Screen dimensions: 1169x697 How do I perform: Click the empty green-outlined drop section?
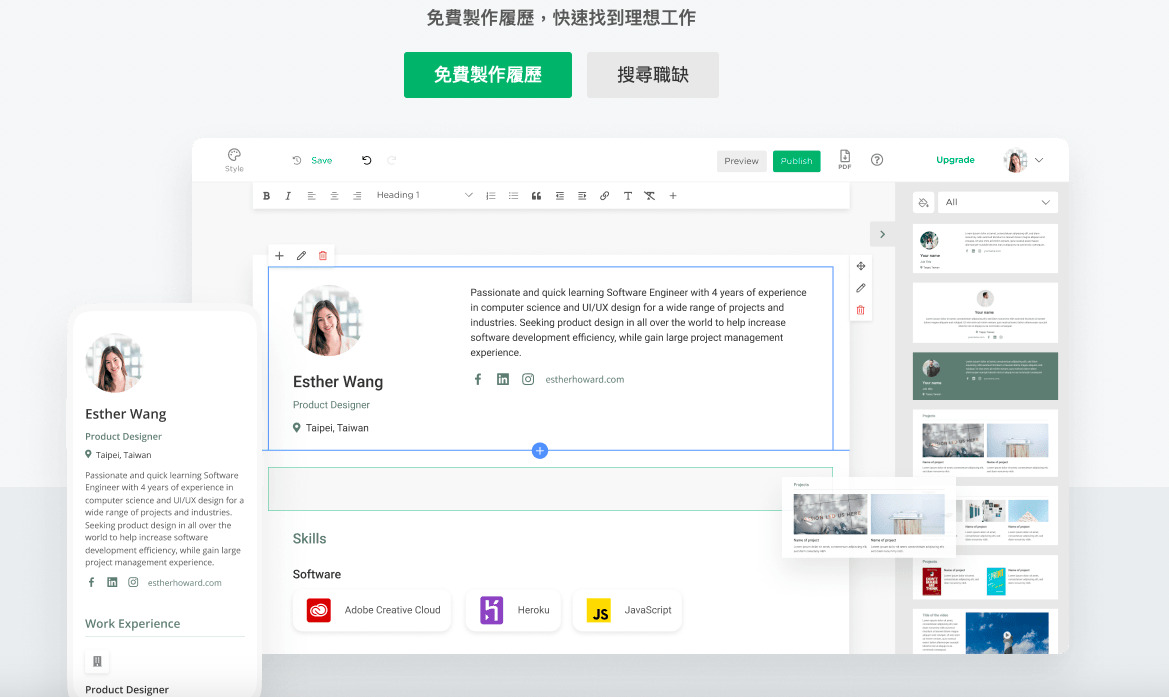click(550, 489)
